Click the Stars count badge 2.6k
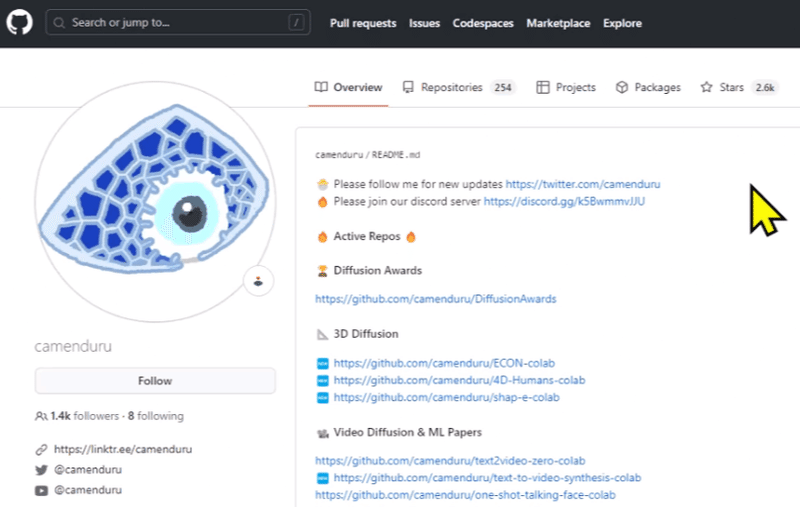The image size is (800, 507). coord(765,87)
